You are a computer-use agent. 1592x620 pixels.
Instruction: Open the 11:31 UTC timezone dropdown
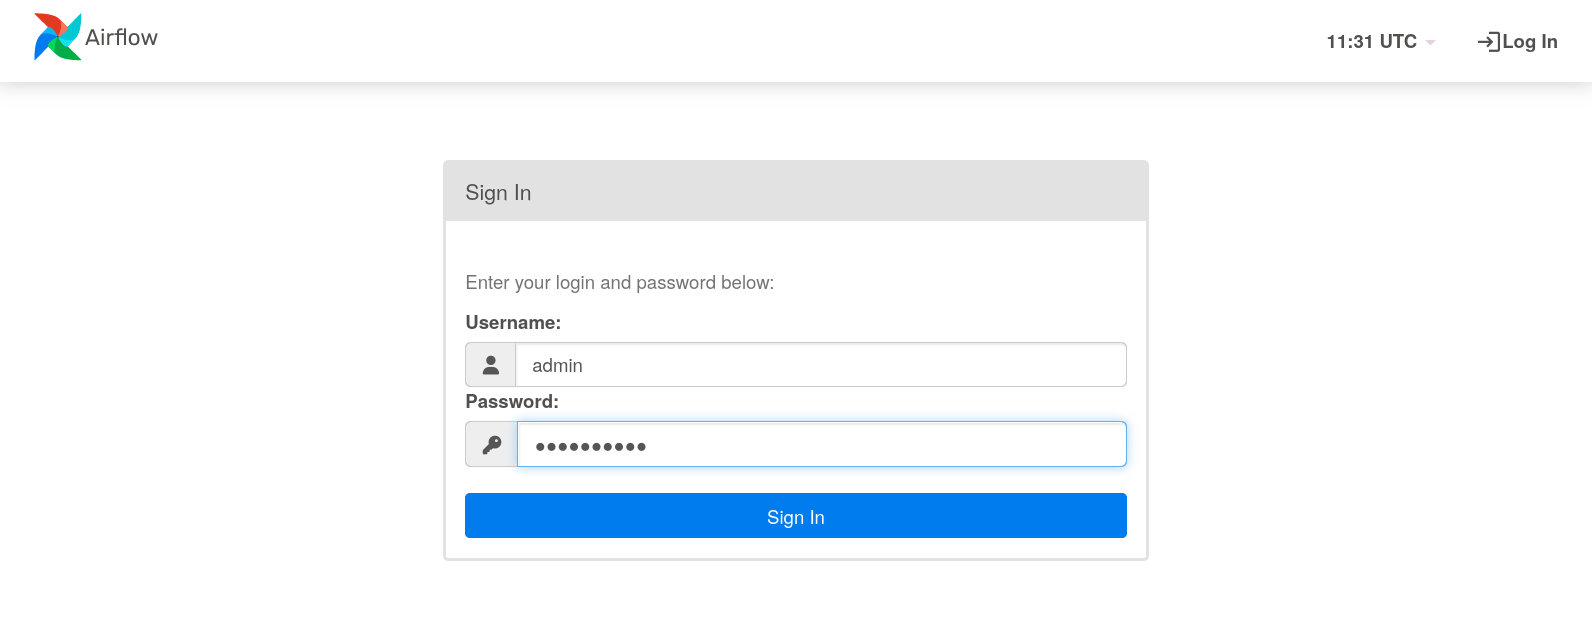pos(1371,42)
